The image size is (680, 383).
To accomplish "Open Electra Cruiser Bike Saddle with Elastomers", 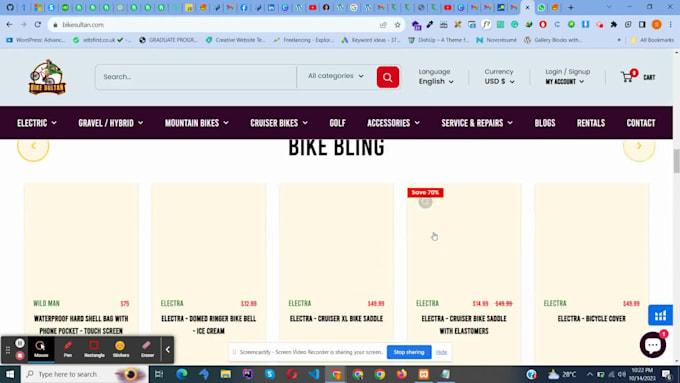I will [x=464, y=324].
